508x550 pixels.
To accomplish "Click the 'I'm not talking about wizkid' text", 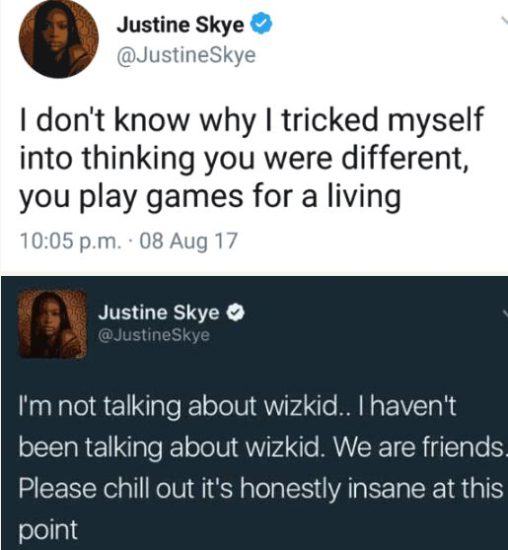I will 177,408.
